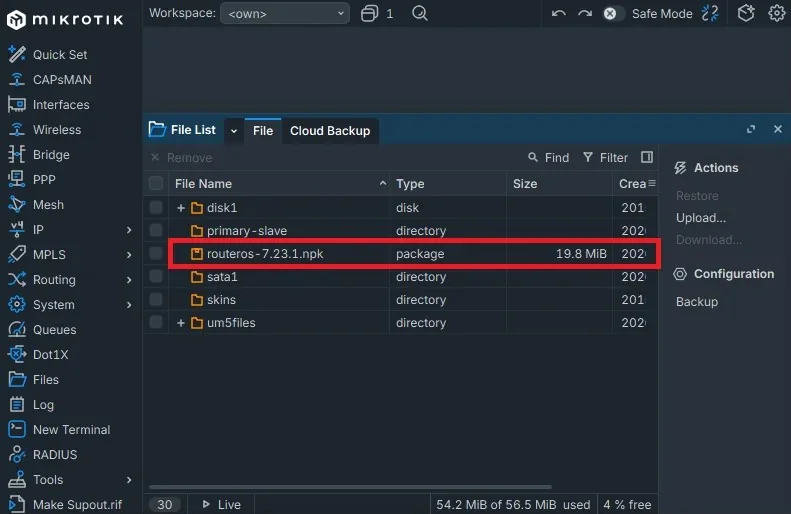
Task: Open PPP sidebar entry
Action: point(32,180)
